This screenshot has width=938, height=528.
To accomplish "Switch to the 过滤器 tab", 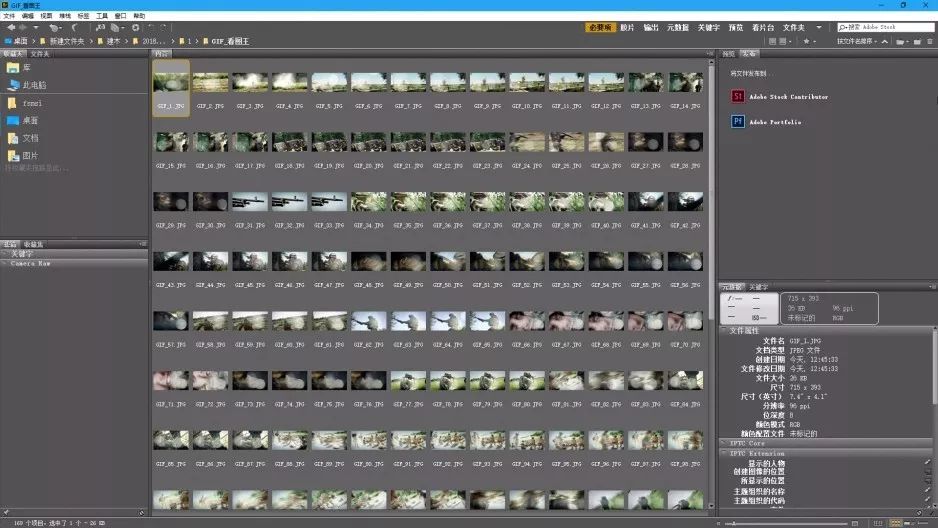I will click(10, 244).
